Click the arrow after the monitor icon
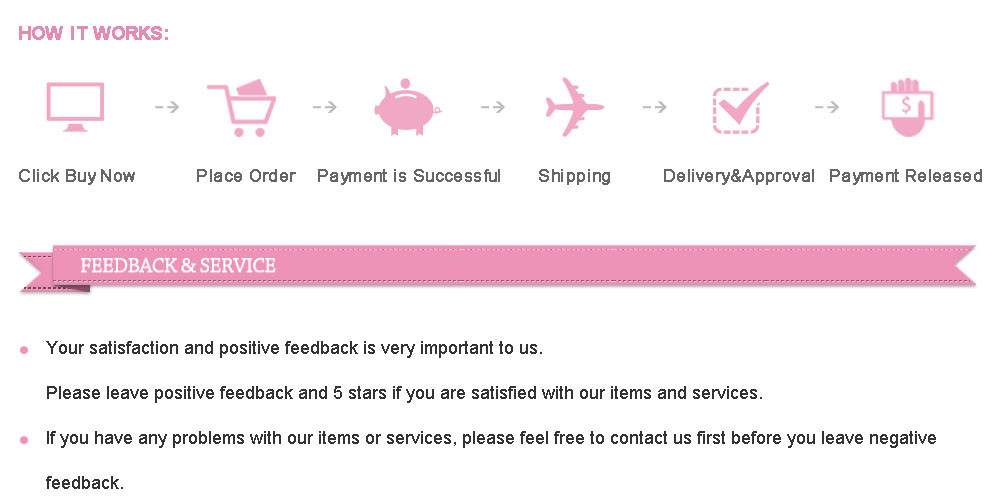 (167, 107)
